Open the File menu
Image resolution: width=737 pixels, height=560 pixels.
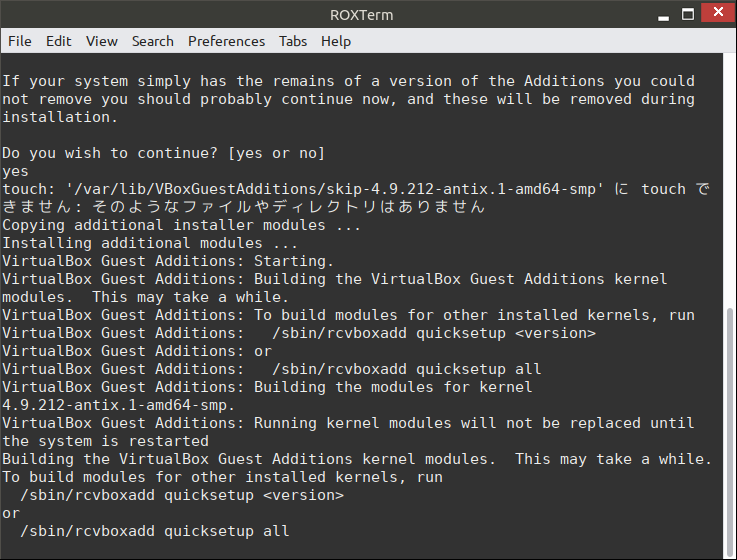[x=20, y=41]
